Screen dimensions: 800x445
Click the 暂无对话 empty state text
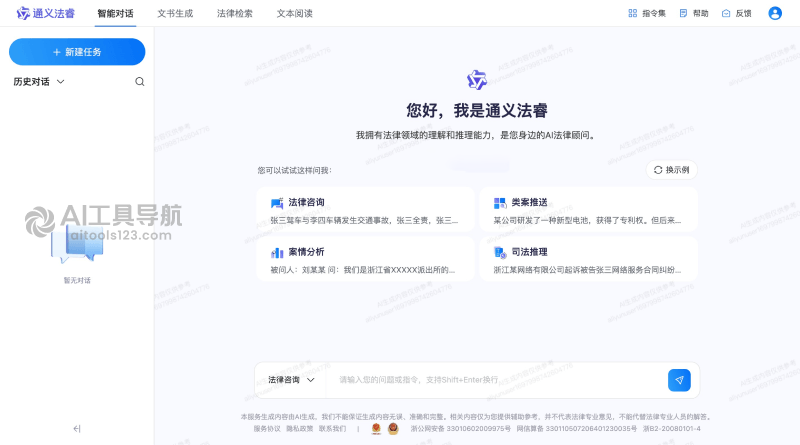tap(77, 280)
